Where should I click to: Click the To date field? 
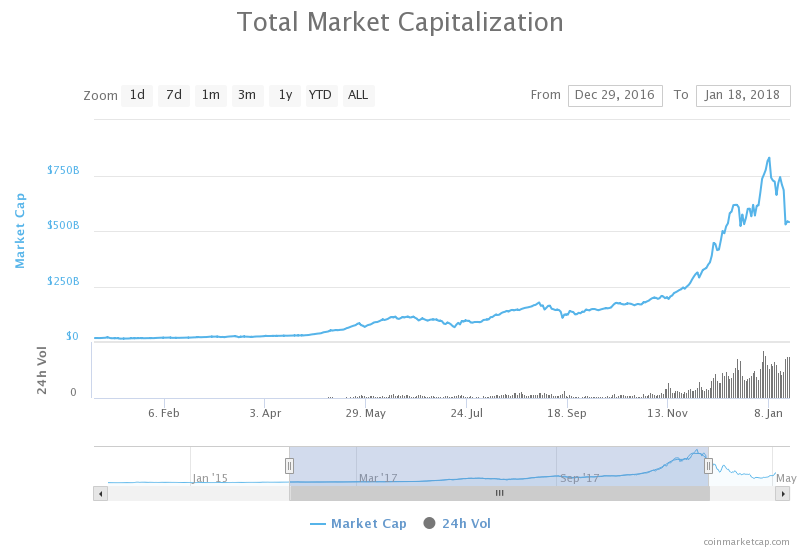tap(742, 95)
